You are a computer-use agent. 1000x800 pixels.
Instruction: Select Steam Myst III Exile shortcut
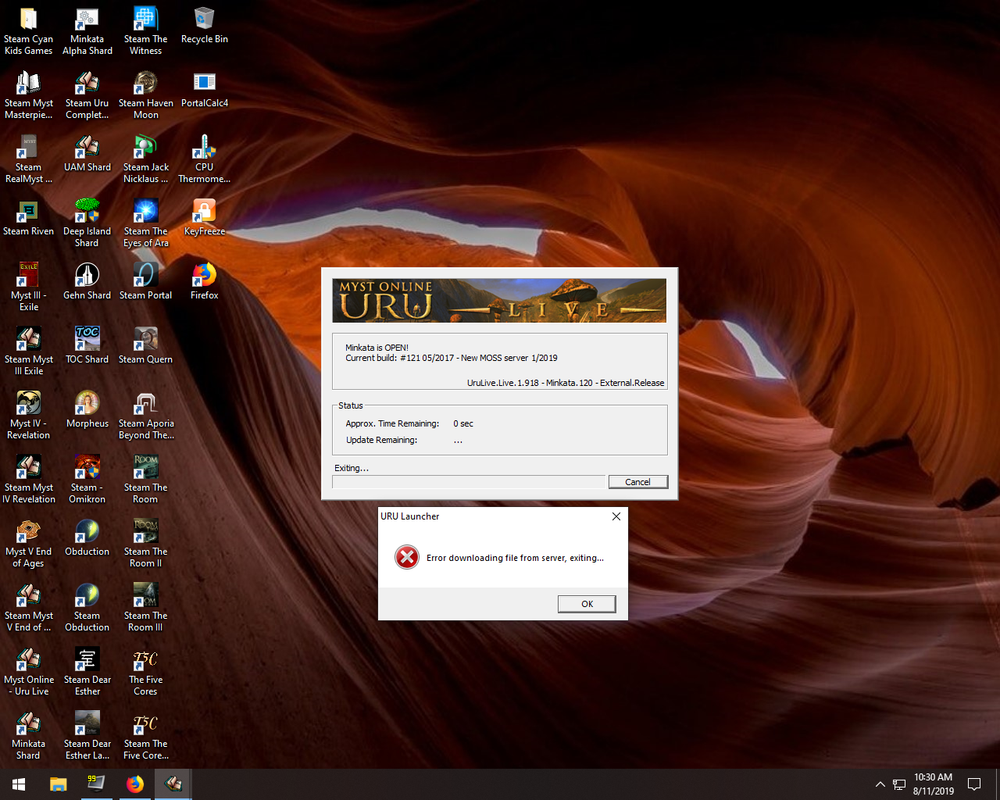pyautogui.click(x=29, y=352)
